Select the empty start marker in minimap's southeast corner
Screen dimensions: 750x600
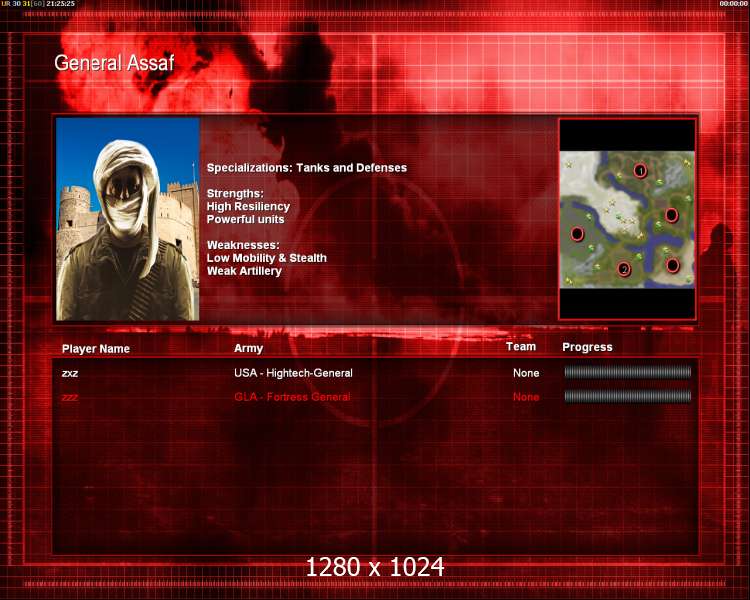tap(673, 265)
